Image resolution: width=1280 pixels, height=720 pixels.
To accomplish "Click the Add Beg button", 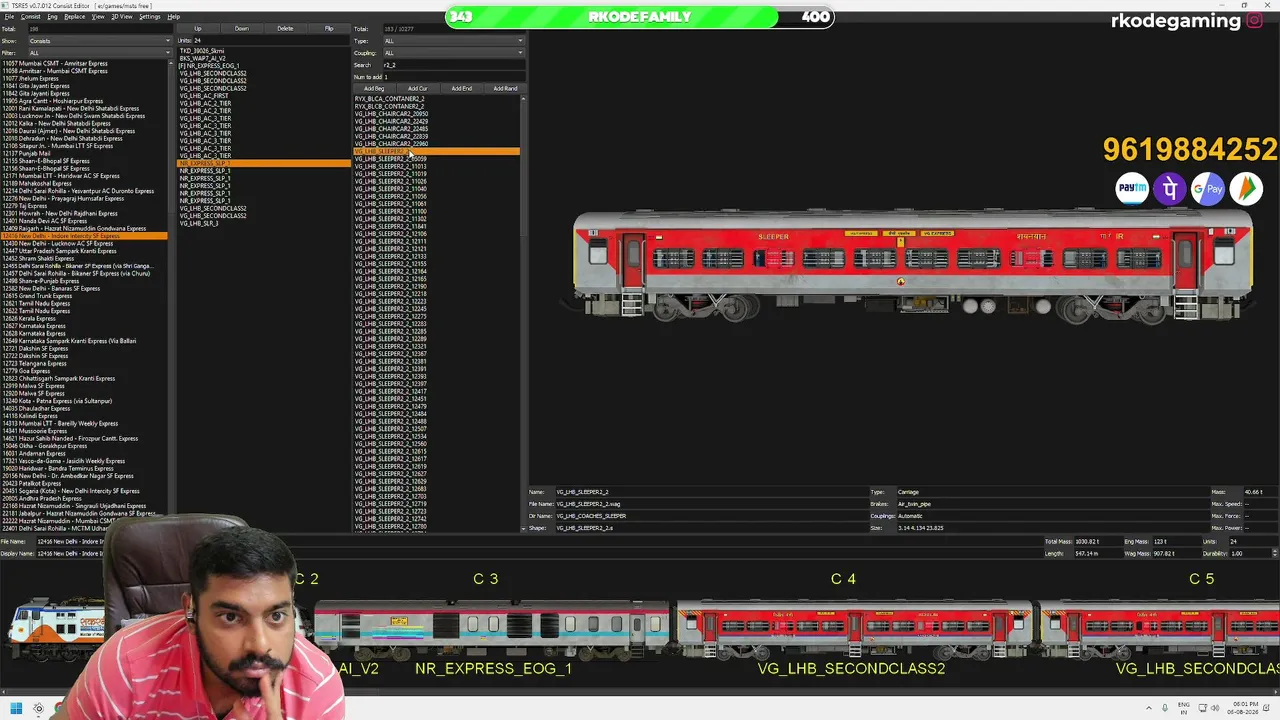I will click(374, 89).
